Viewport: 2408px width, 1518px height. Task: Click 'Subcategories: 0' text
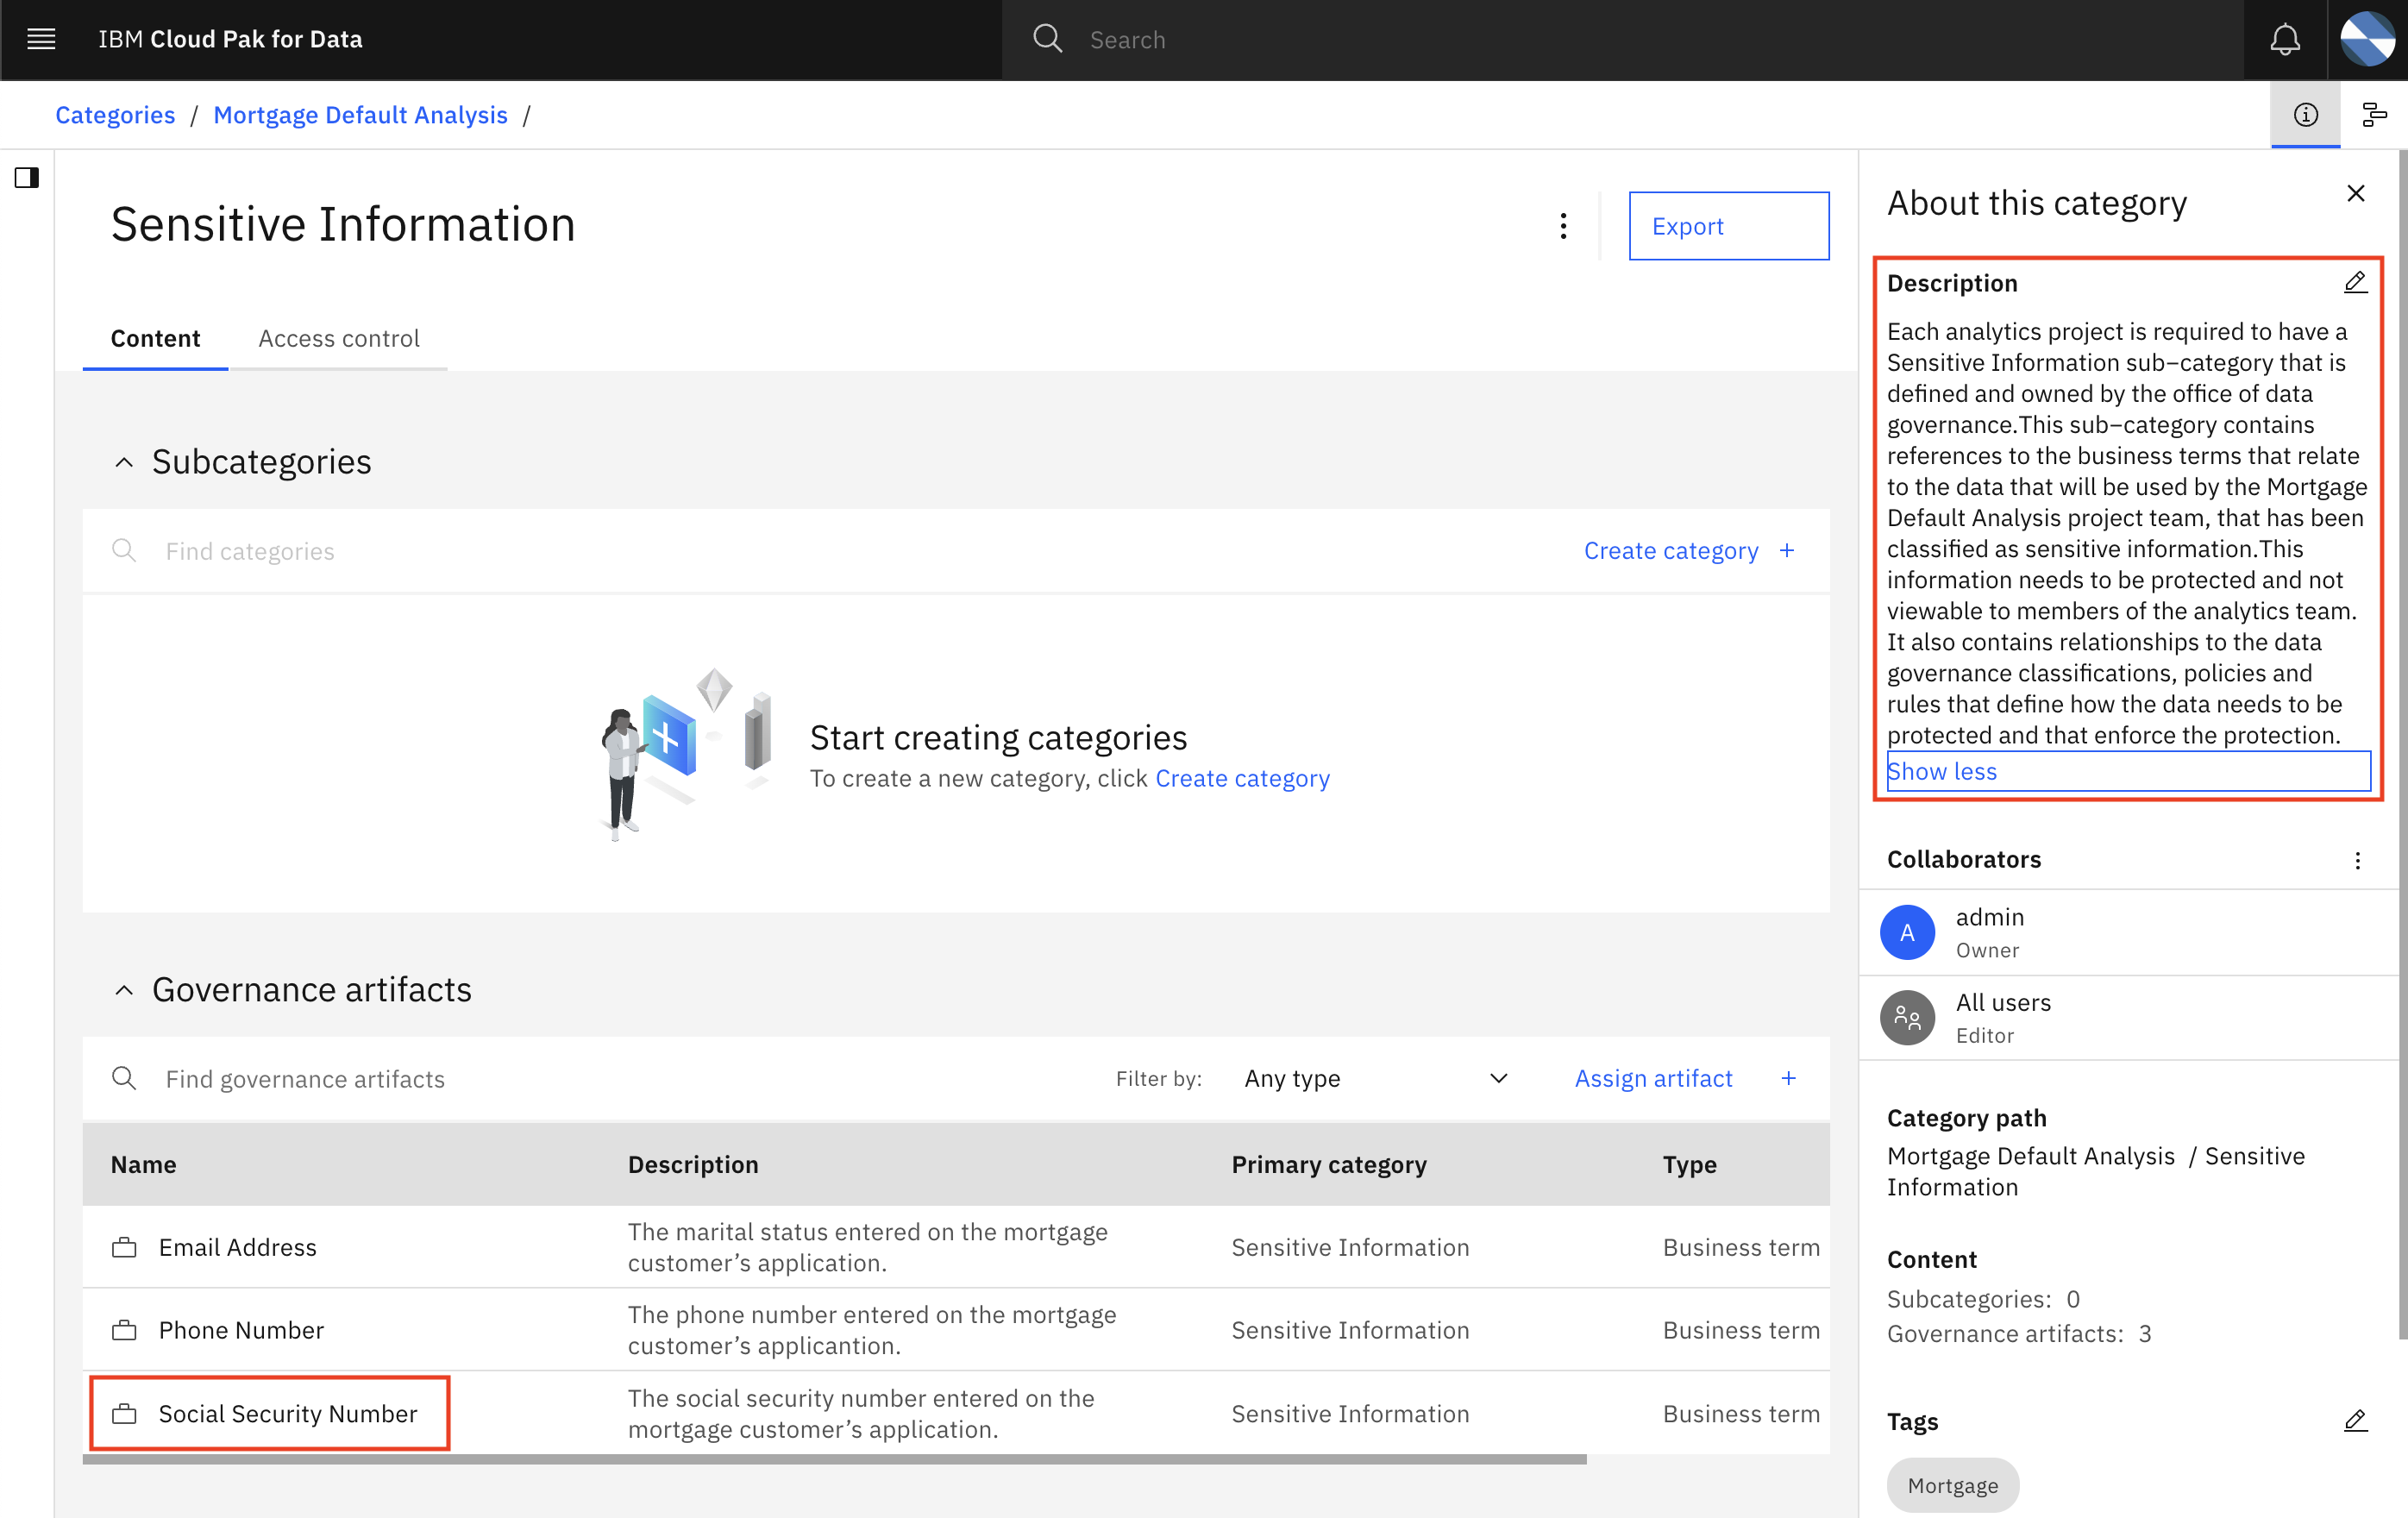(x=1983, y=1299)
